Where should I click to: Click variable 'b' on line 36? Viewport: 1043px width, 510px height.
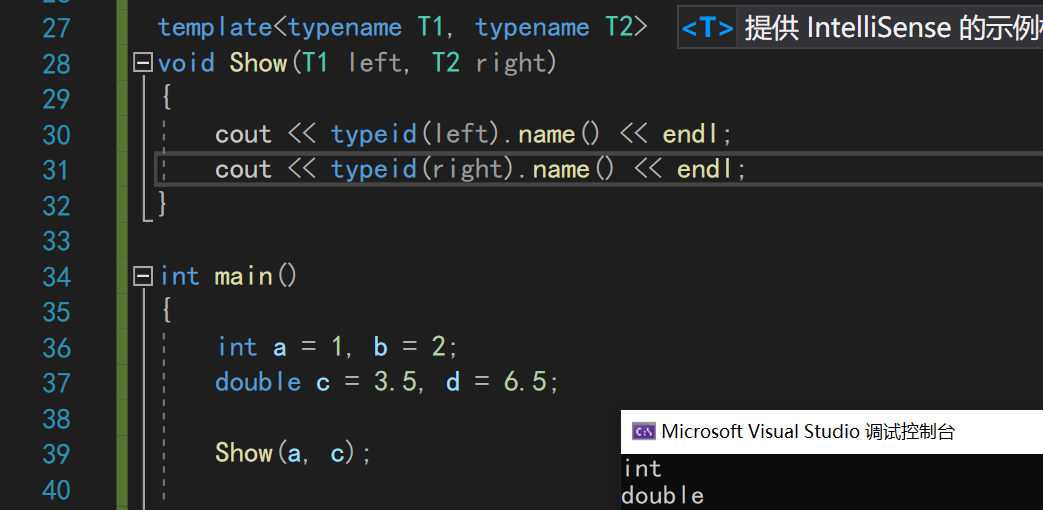(380, 346)
